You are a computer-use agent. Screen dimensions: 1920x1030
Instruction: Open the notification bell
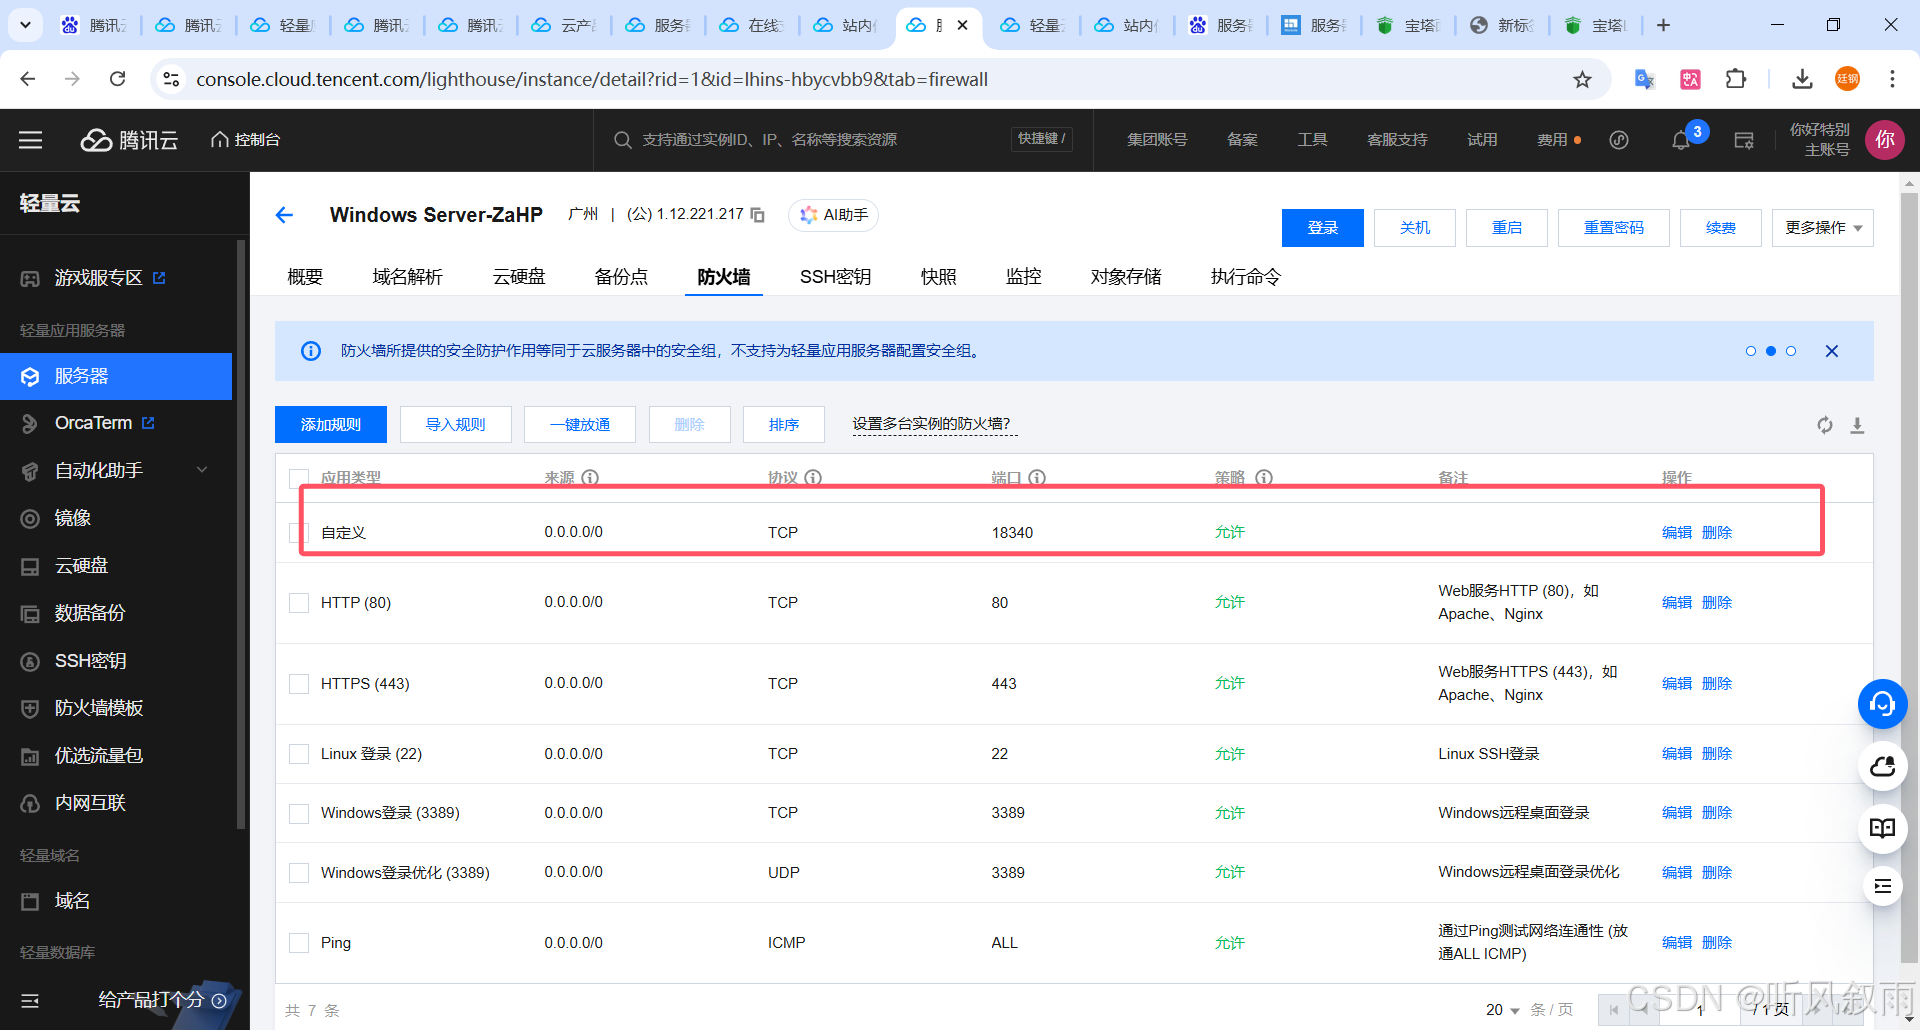[x=1681, y=140]
